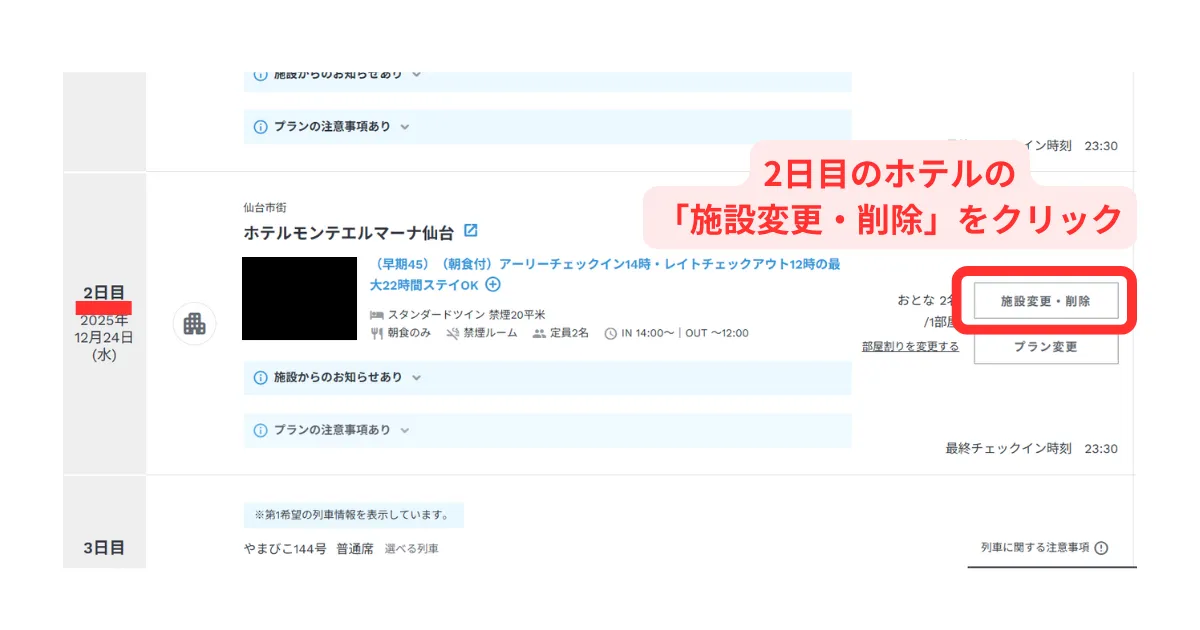Click the people icon next to 定員2名
1200x630 pixels.
(539, 333)
